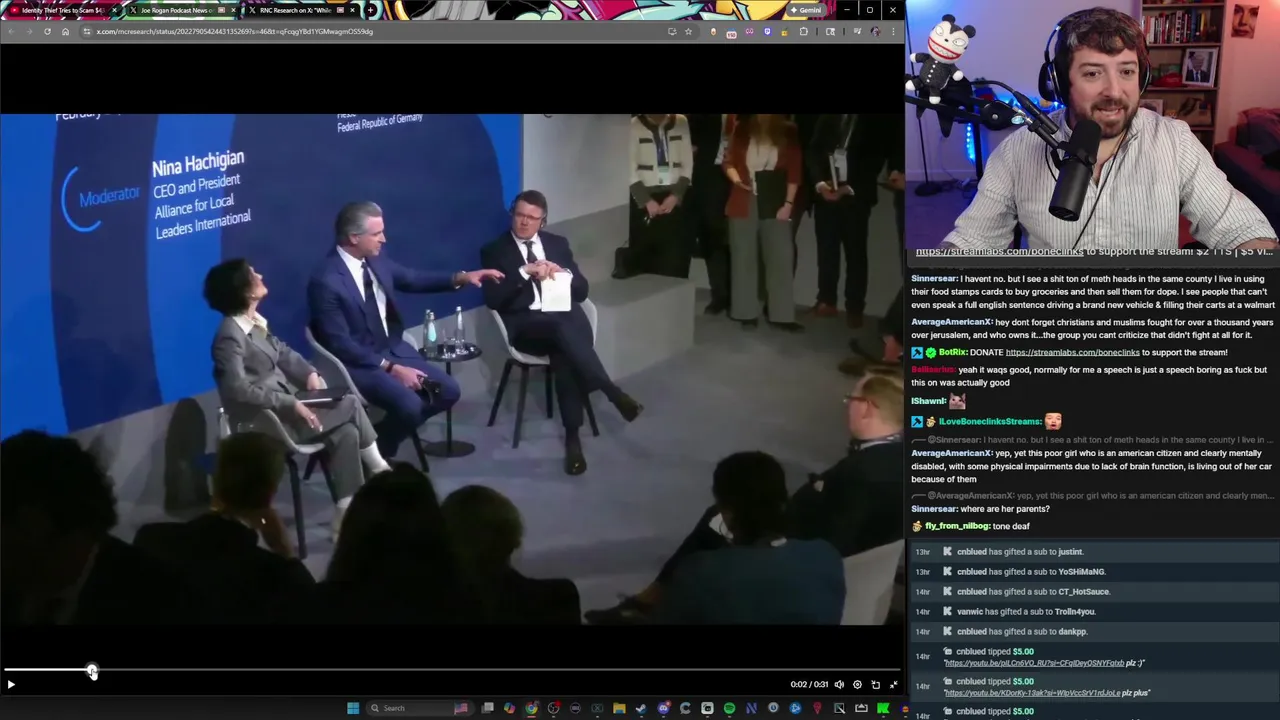Click the BotRix username in chat
Viewport: 1280px width, 720px height.
(953, 352)
